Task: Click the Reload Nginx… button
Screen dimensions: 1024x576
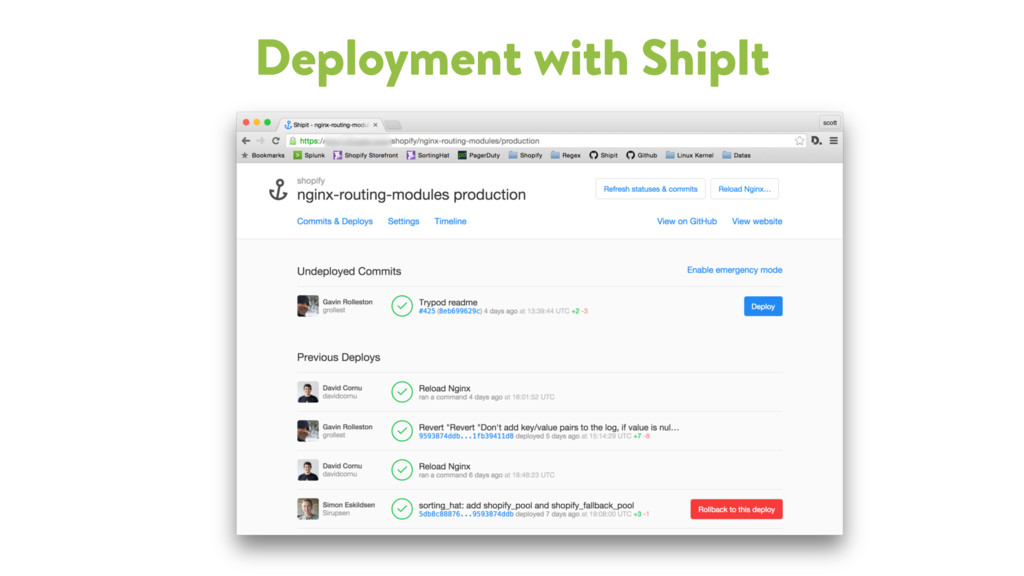Action: [744, 189]
